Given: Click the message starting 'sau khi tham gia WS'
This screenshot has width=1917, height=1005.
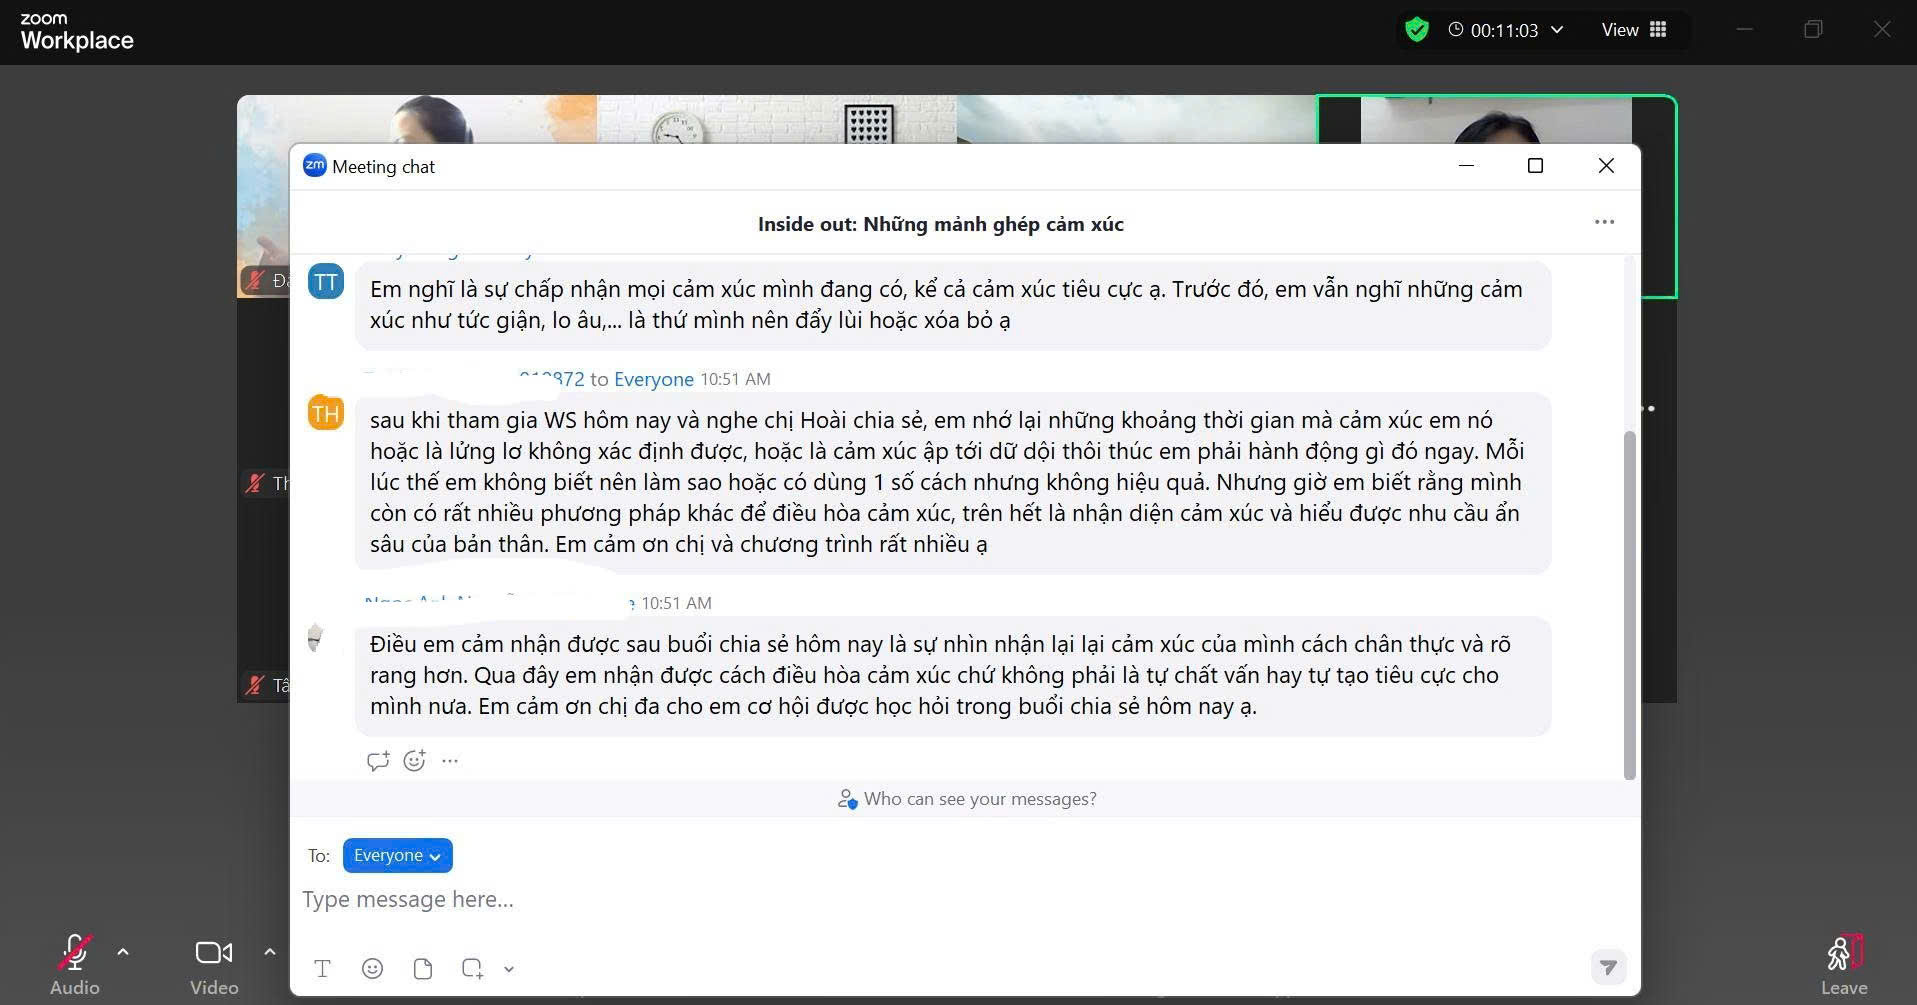Looking at the screenshot, I should tap(953, 482).
